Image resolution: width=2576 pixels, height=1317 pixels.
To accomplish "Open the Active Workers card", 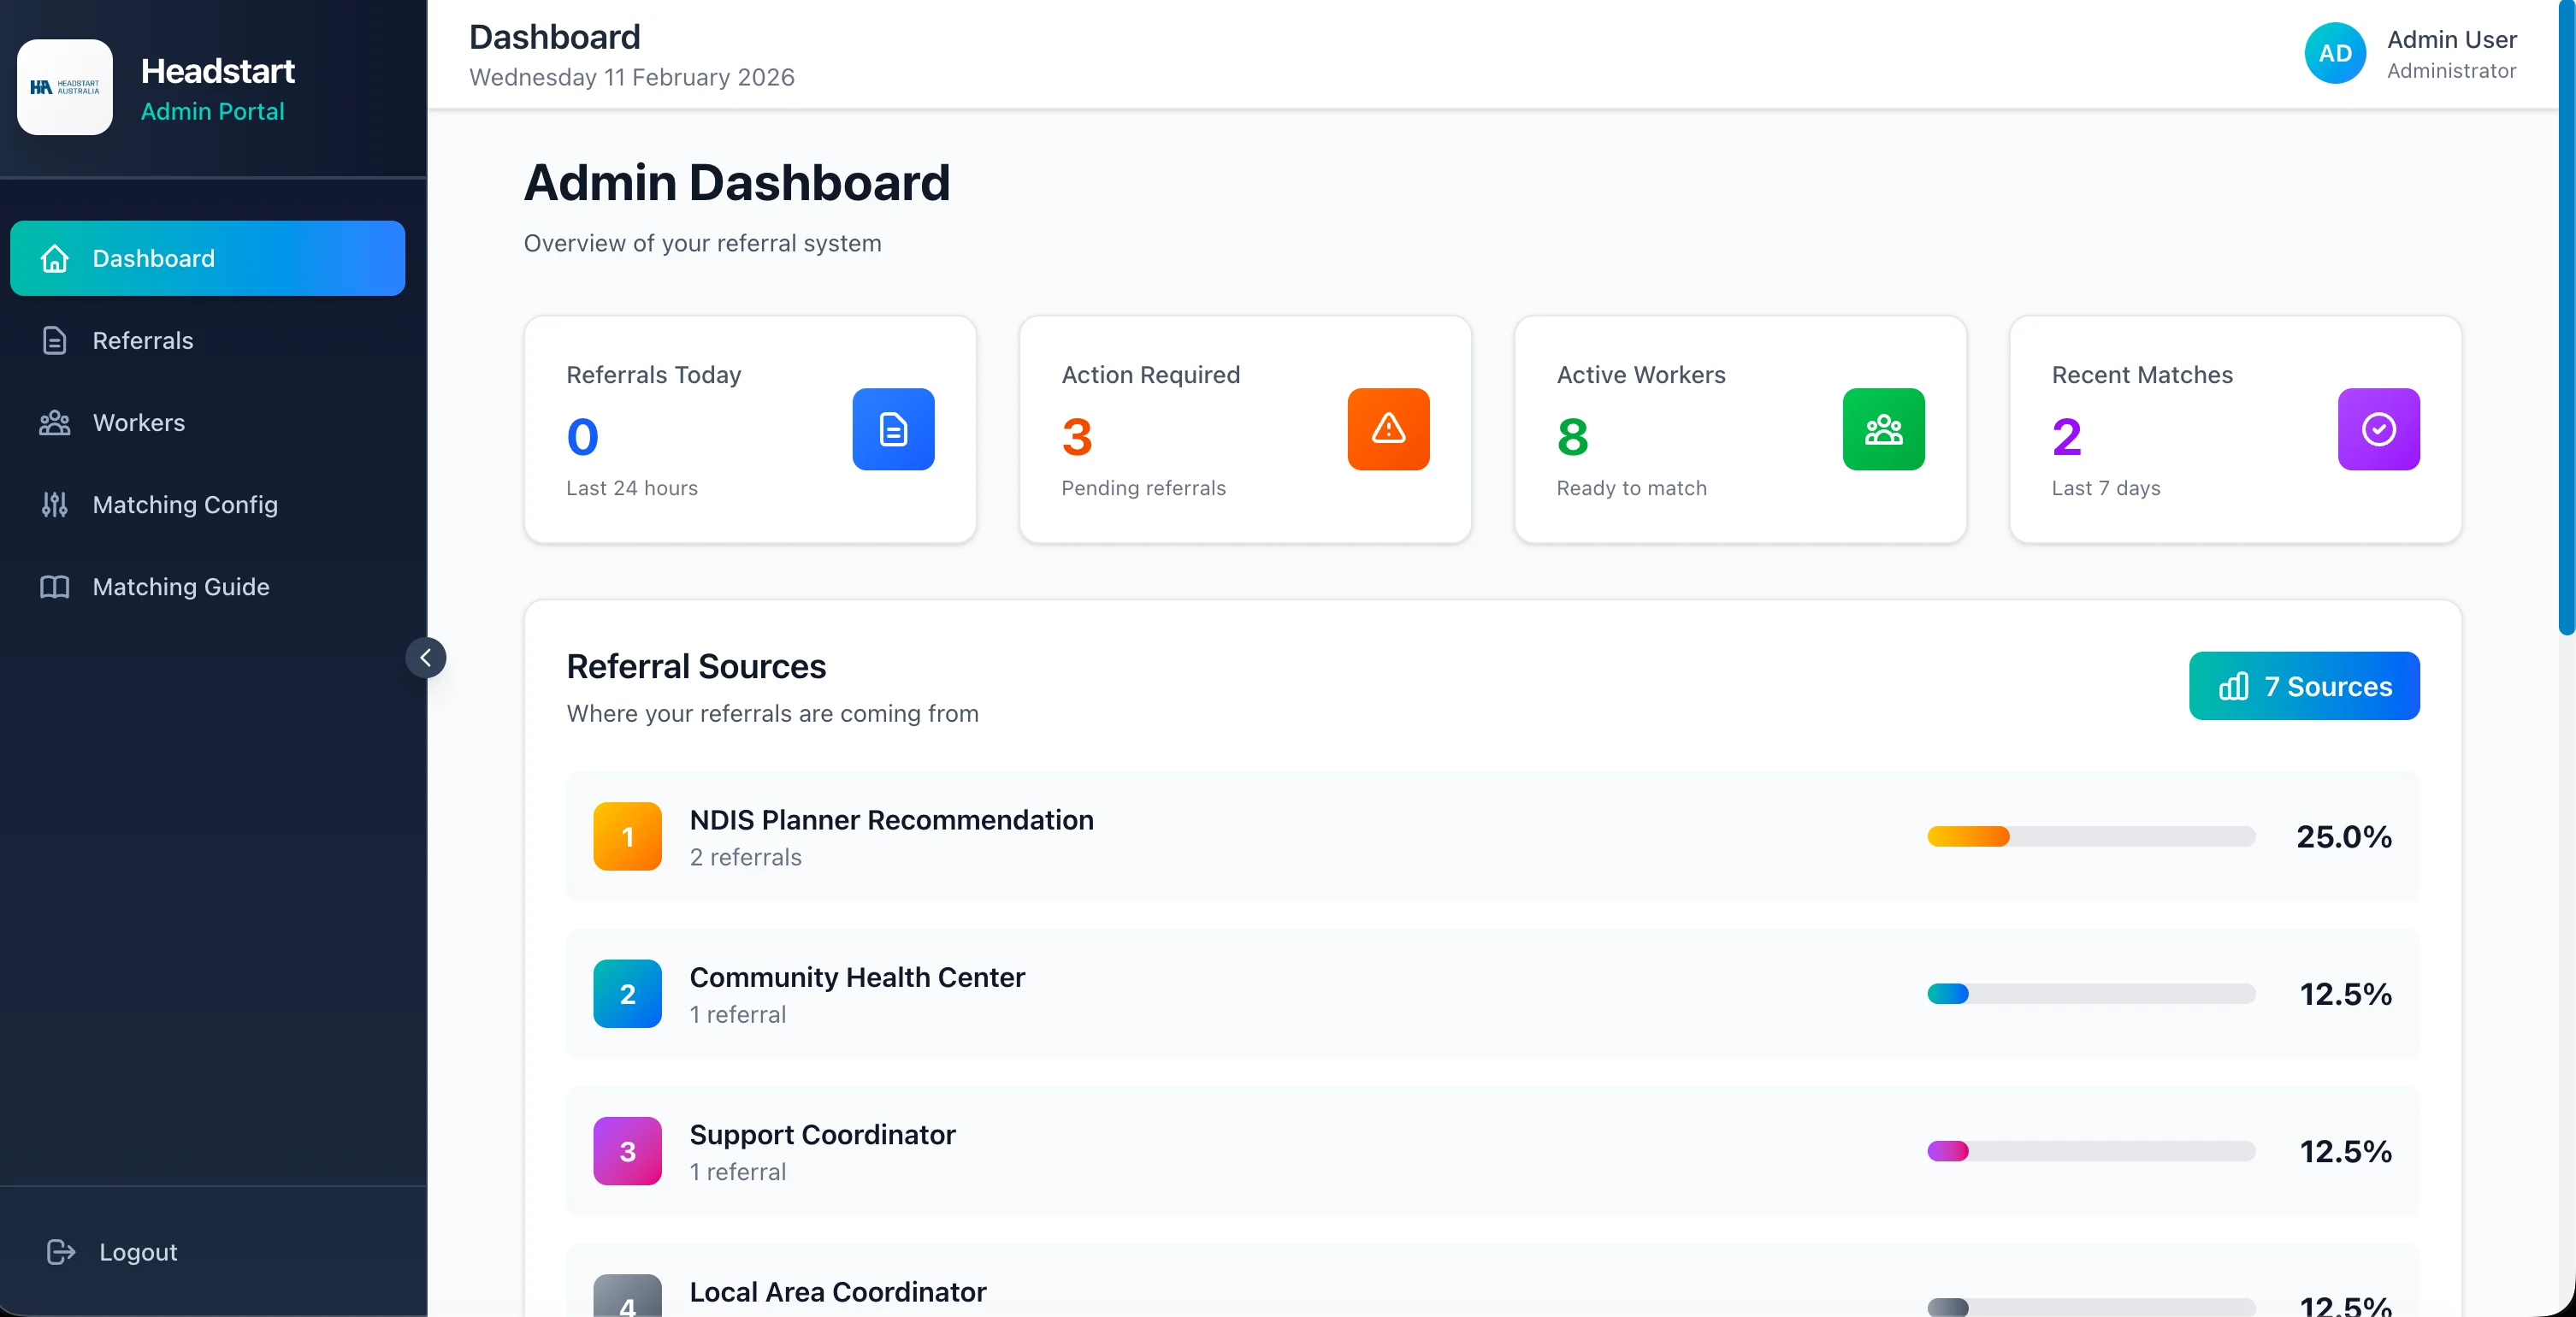I will (x=1740, y=429).
